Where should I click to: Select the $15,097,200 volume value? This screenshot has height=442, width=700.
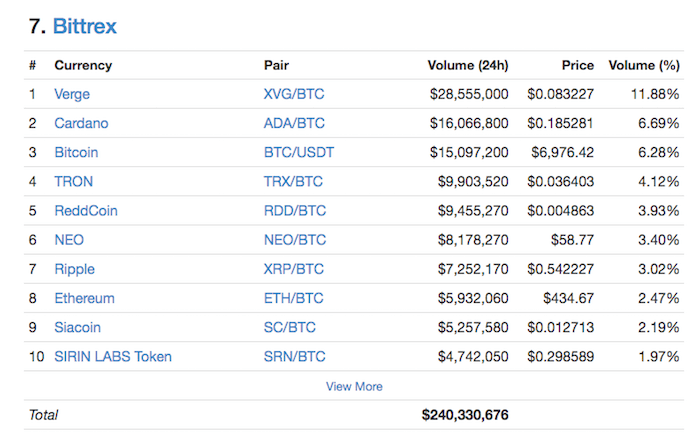(469, 152)
